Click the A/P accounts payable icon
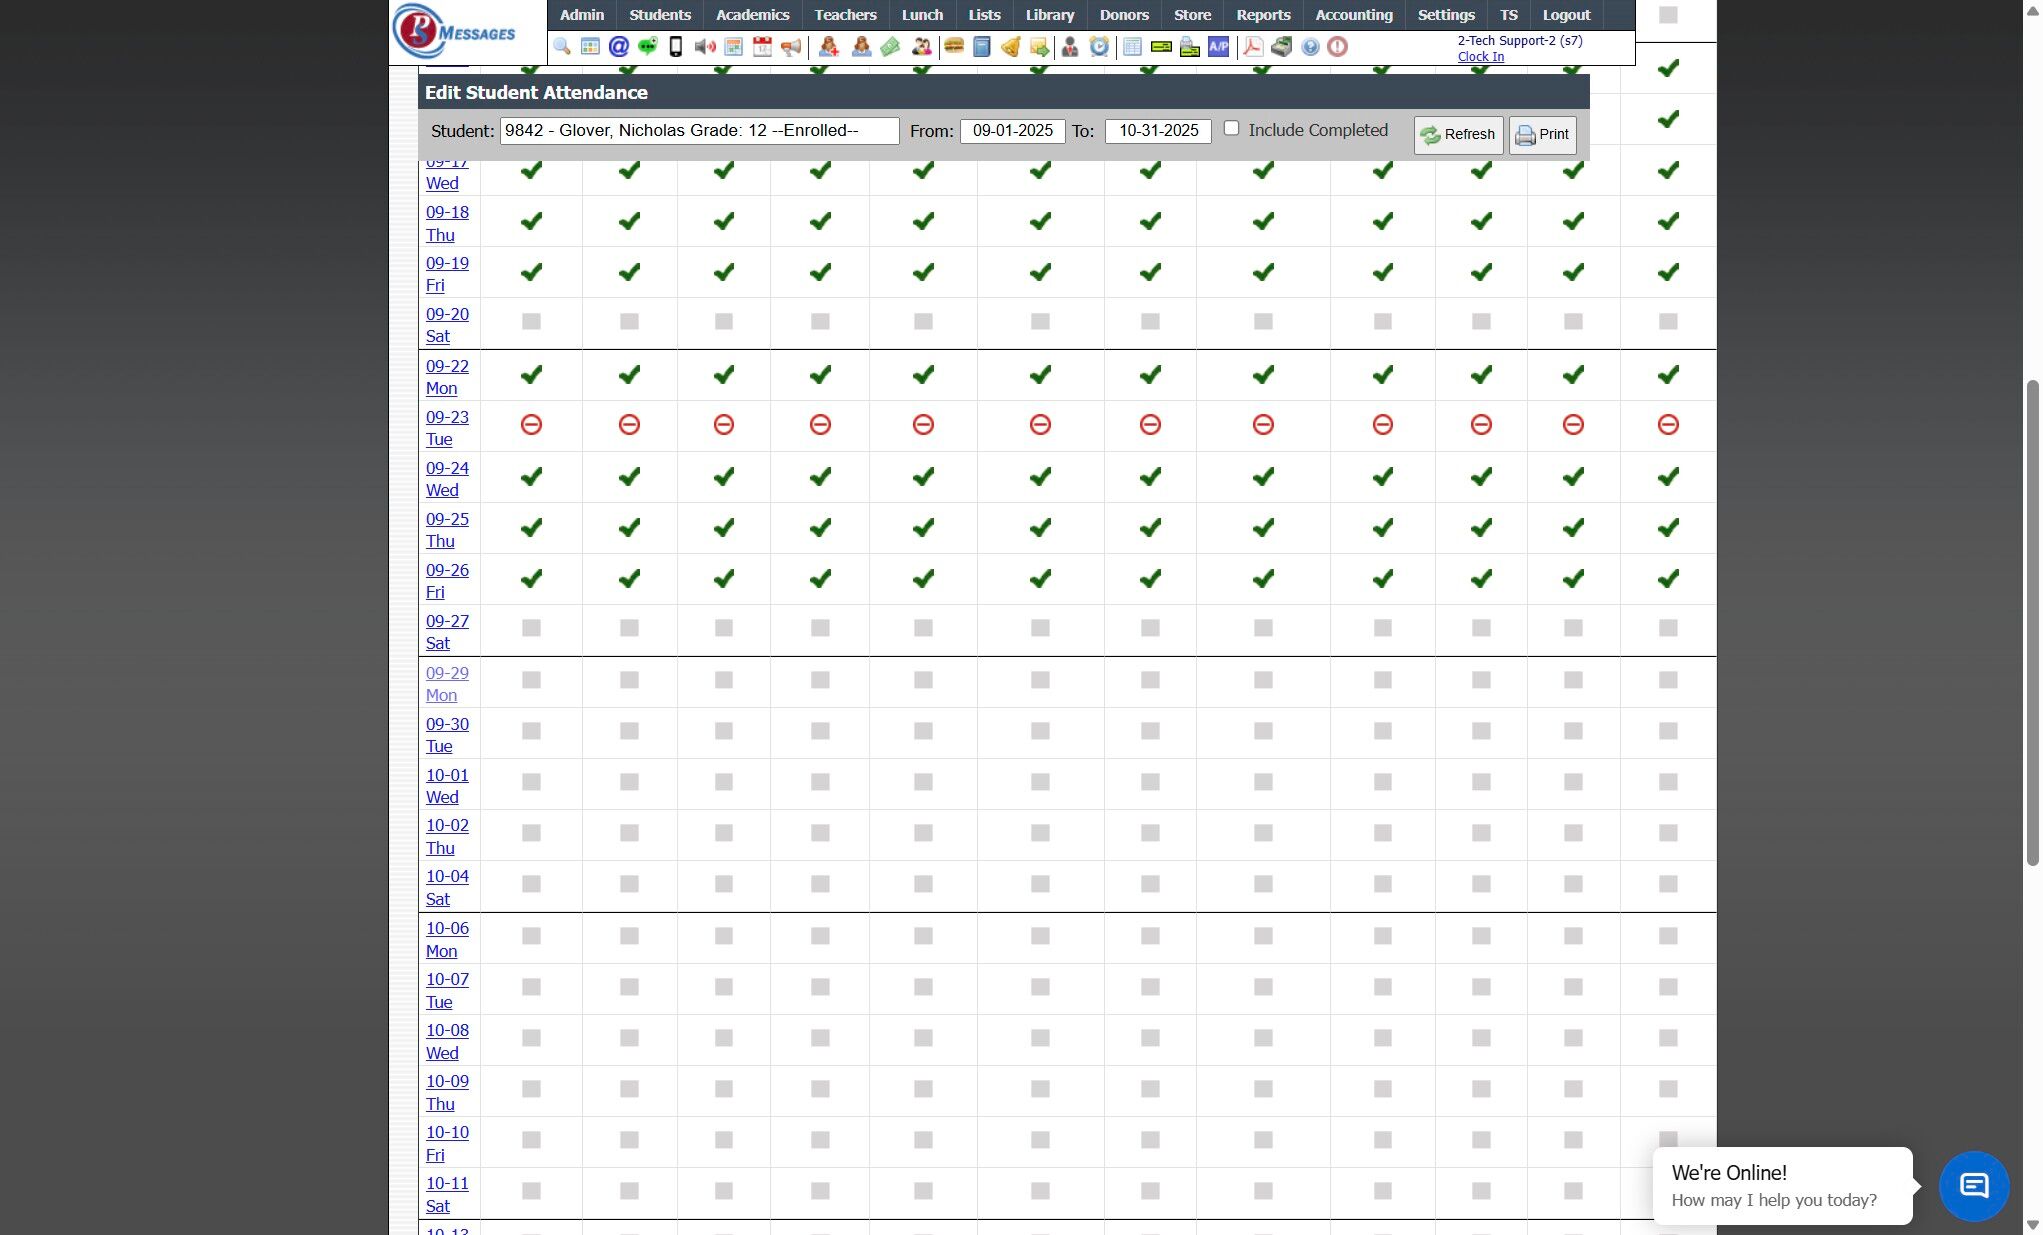The height and width of the screenshot is (1235, 2043). 1218,47
